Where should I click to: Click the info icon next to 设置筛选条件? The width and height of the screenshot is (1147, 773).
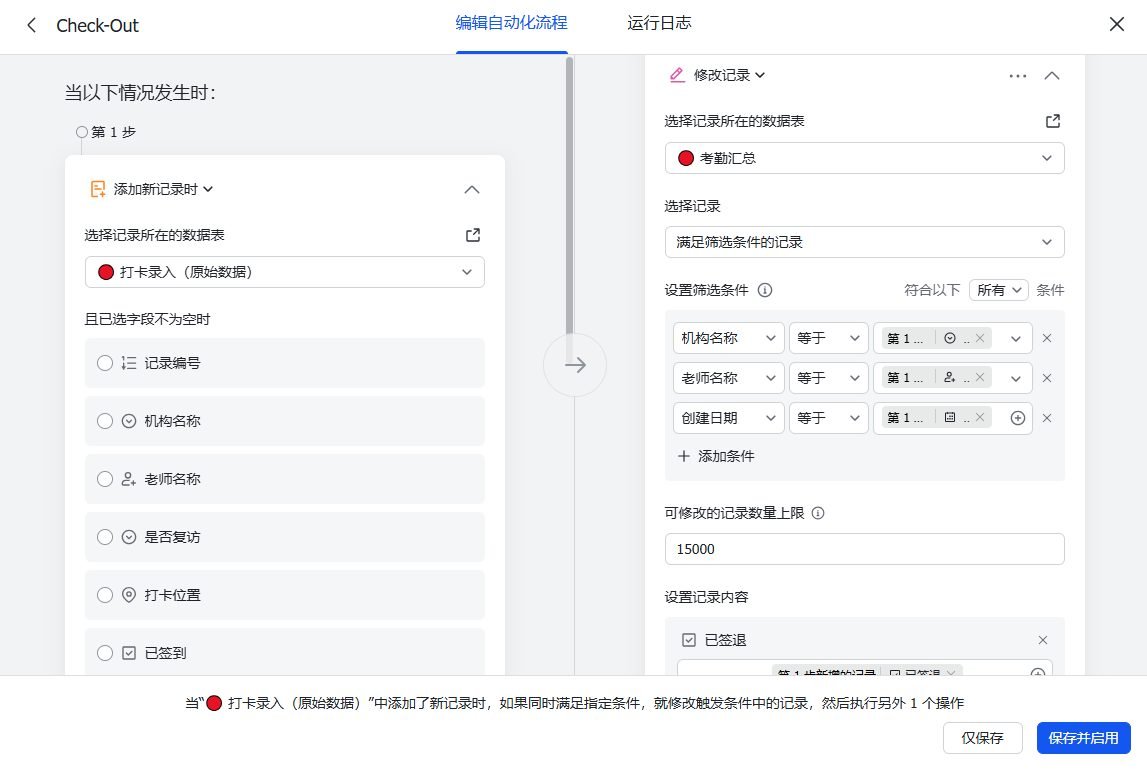click(765, 290)
